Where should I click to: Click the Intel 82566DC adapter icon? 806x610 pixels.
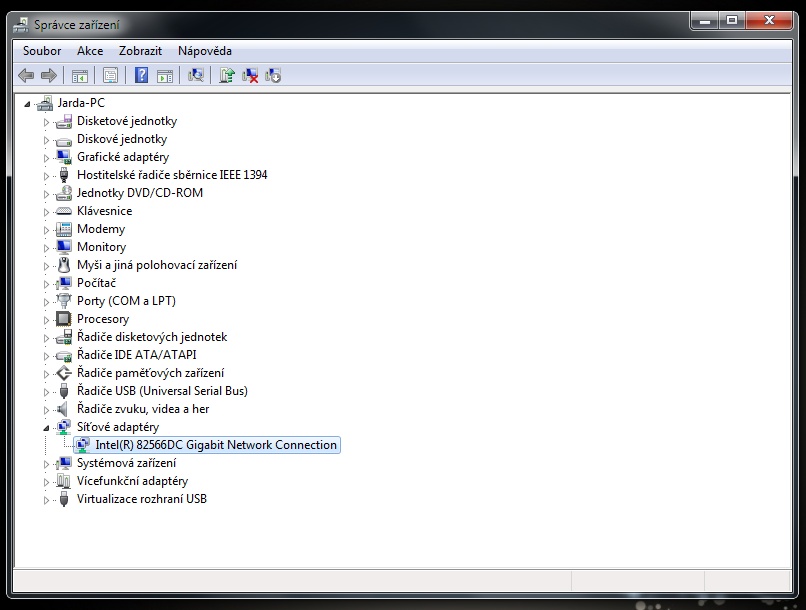pos(83,445)
